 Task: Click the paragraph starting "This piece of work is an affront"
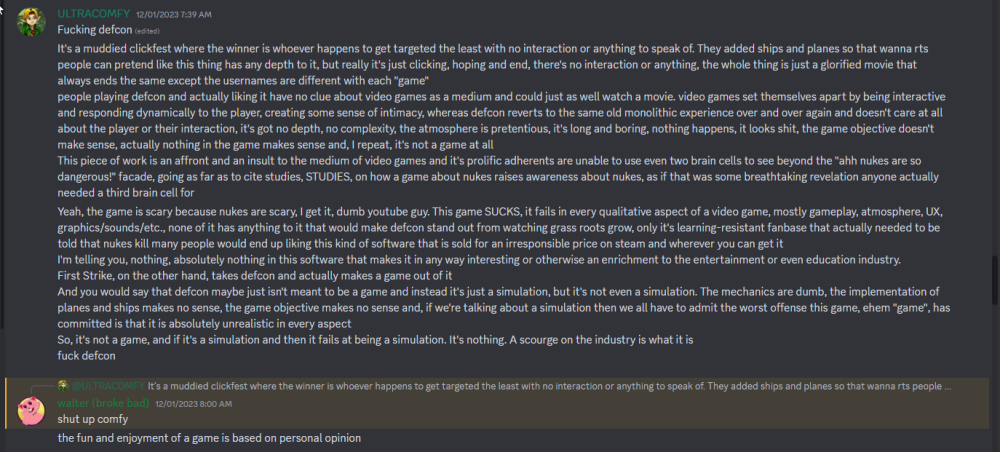coord(498,176)
